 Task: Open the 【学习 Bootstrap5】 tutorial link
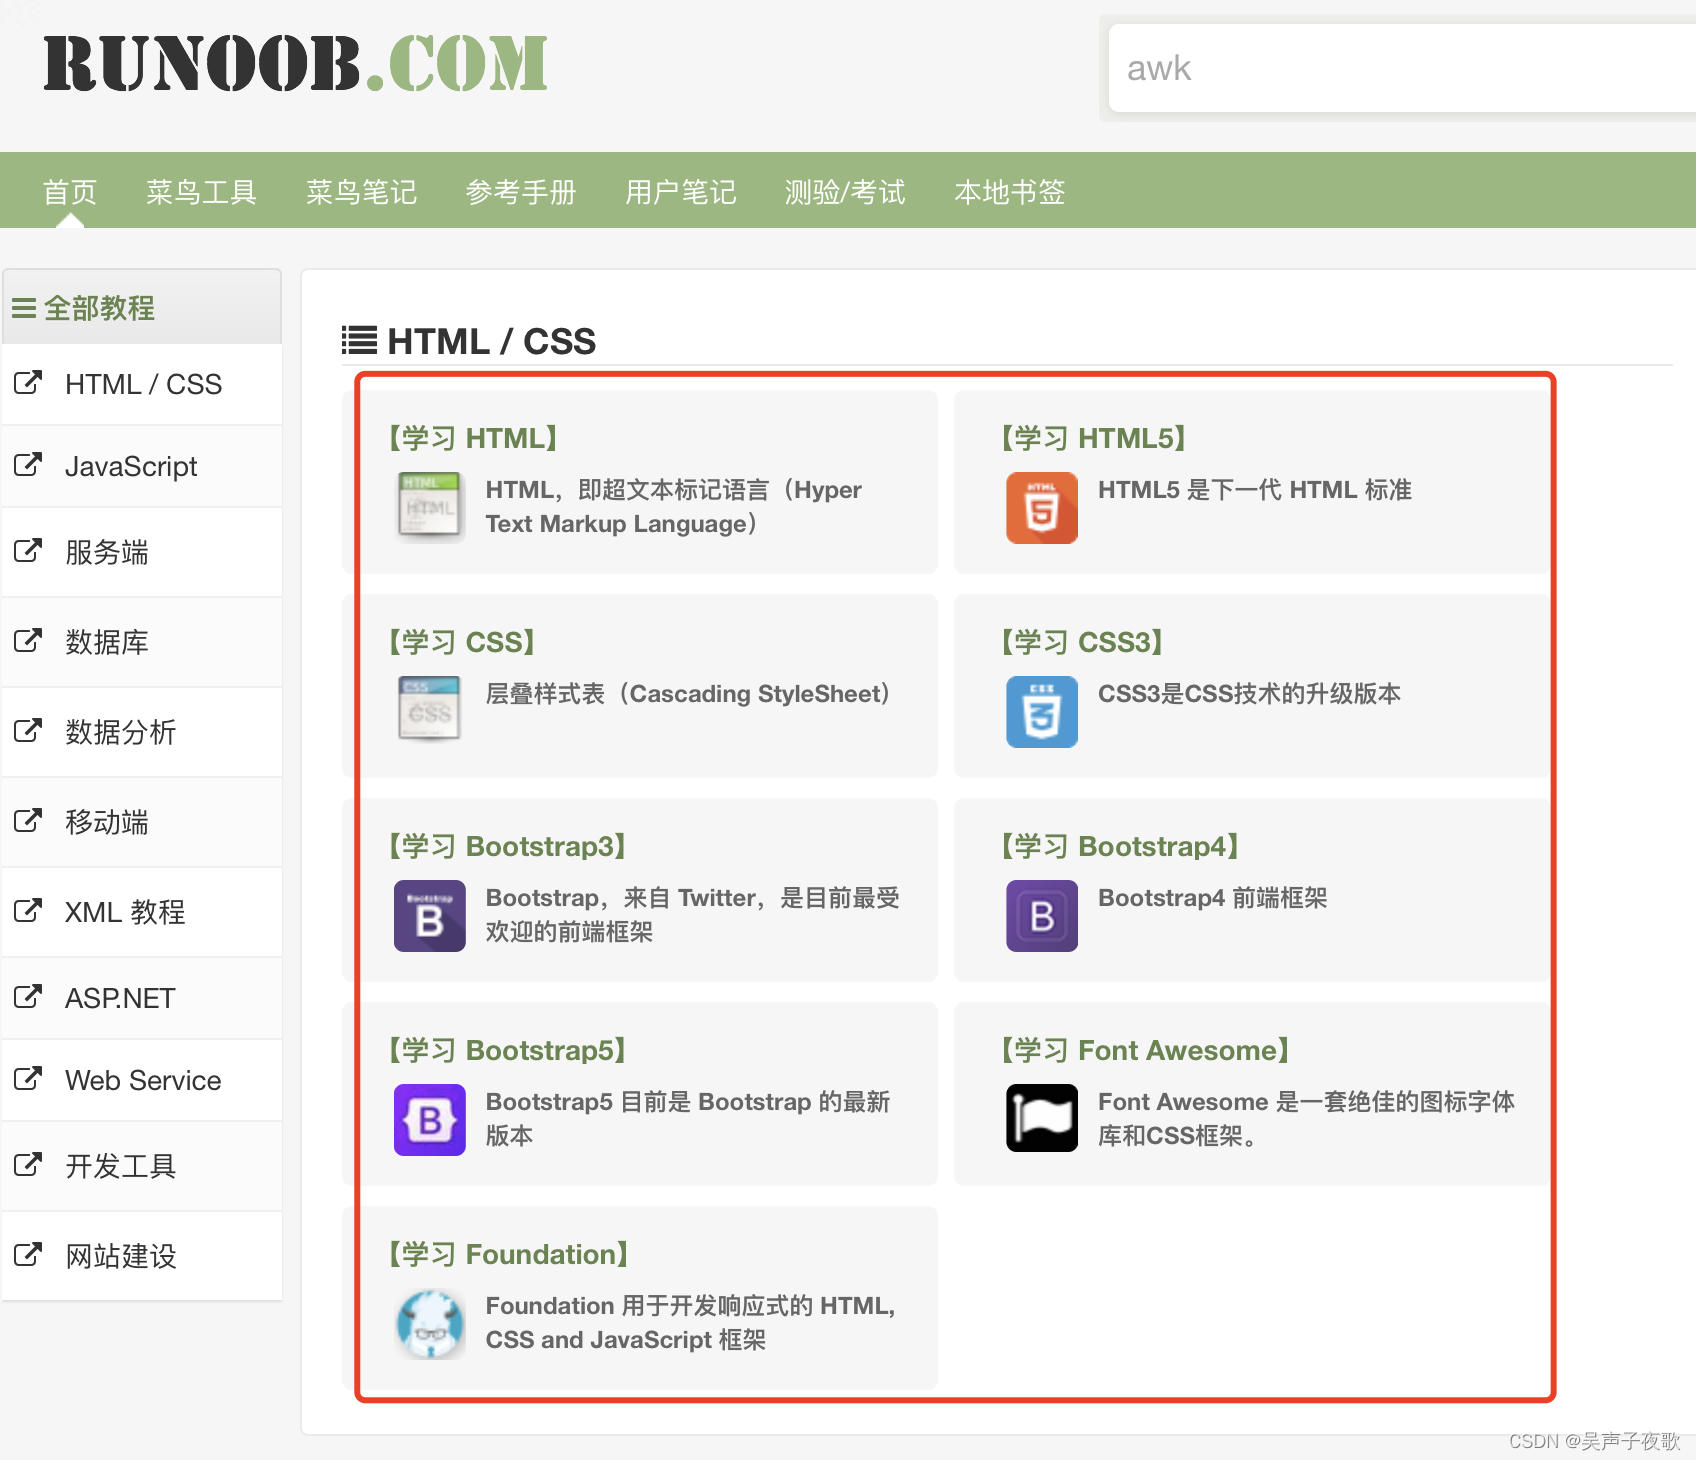508,1050
